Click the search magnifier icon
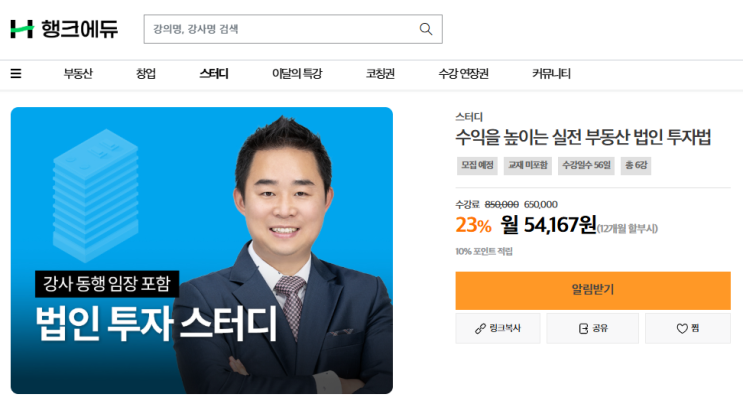743x404 pixels. 426,29
